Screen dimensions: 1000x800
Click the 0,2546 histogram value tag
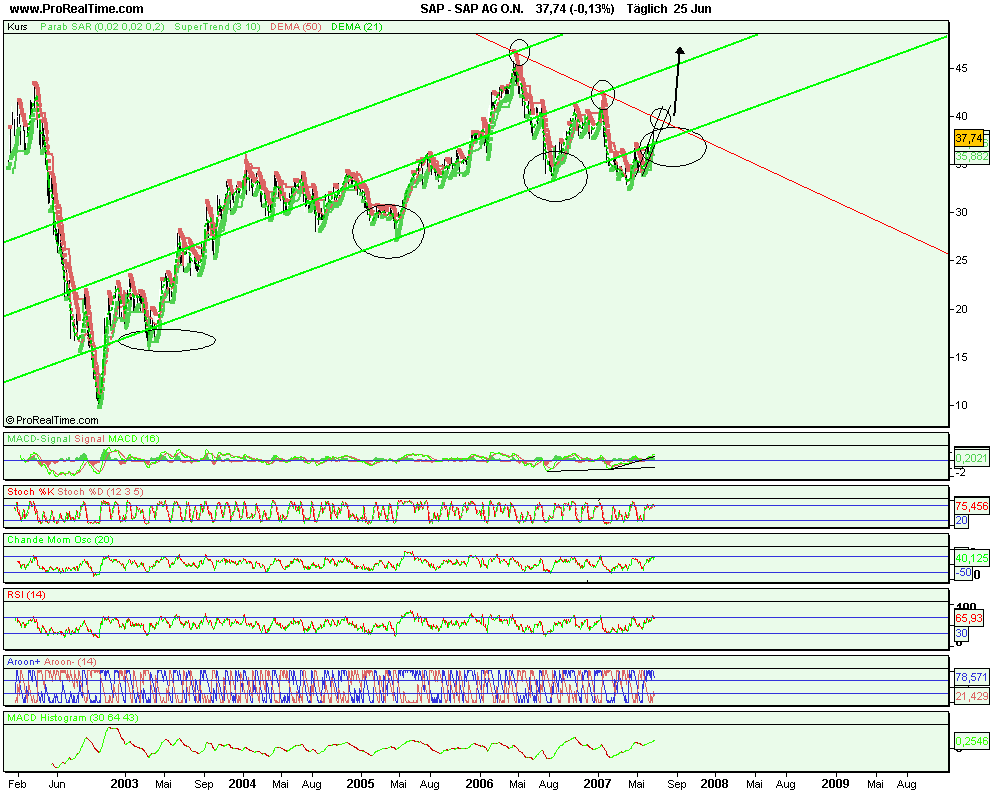[972, 741]
